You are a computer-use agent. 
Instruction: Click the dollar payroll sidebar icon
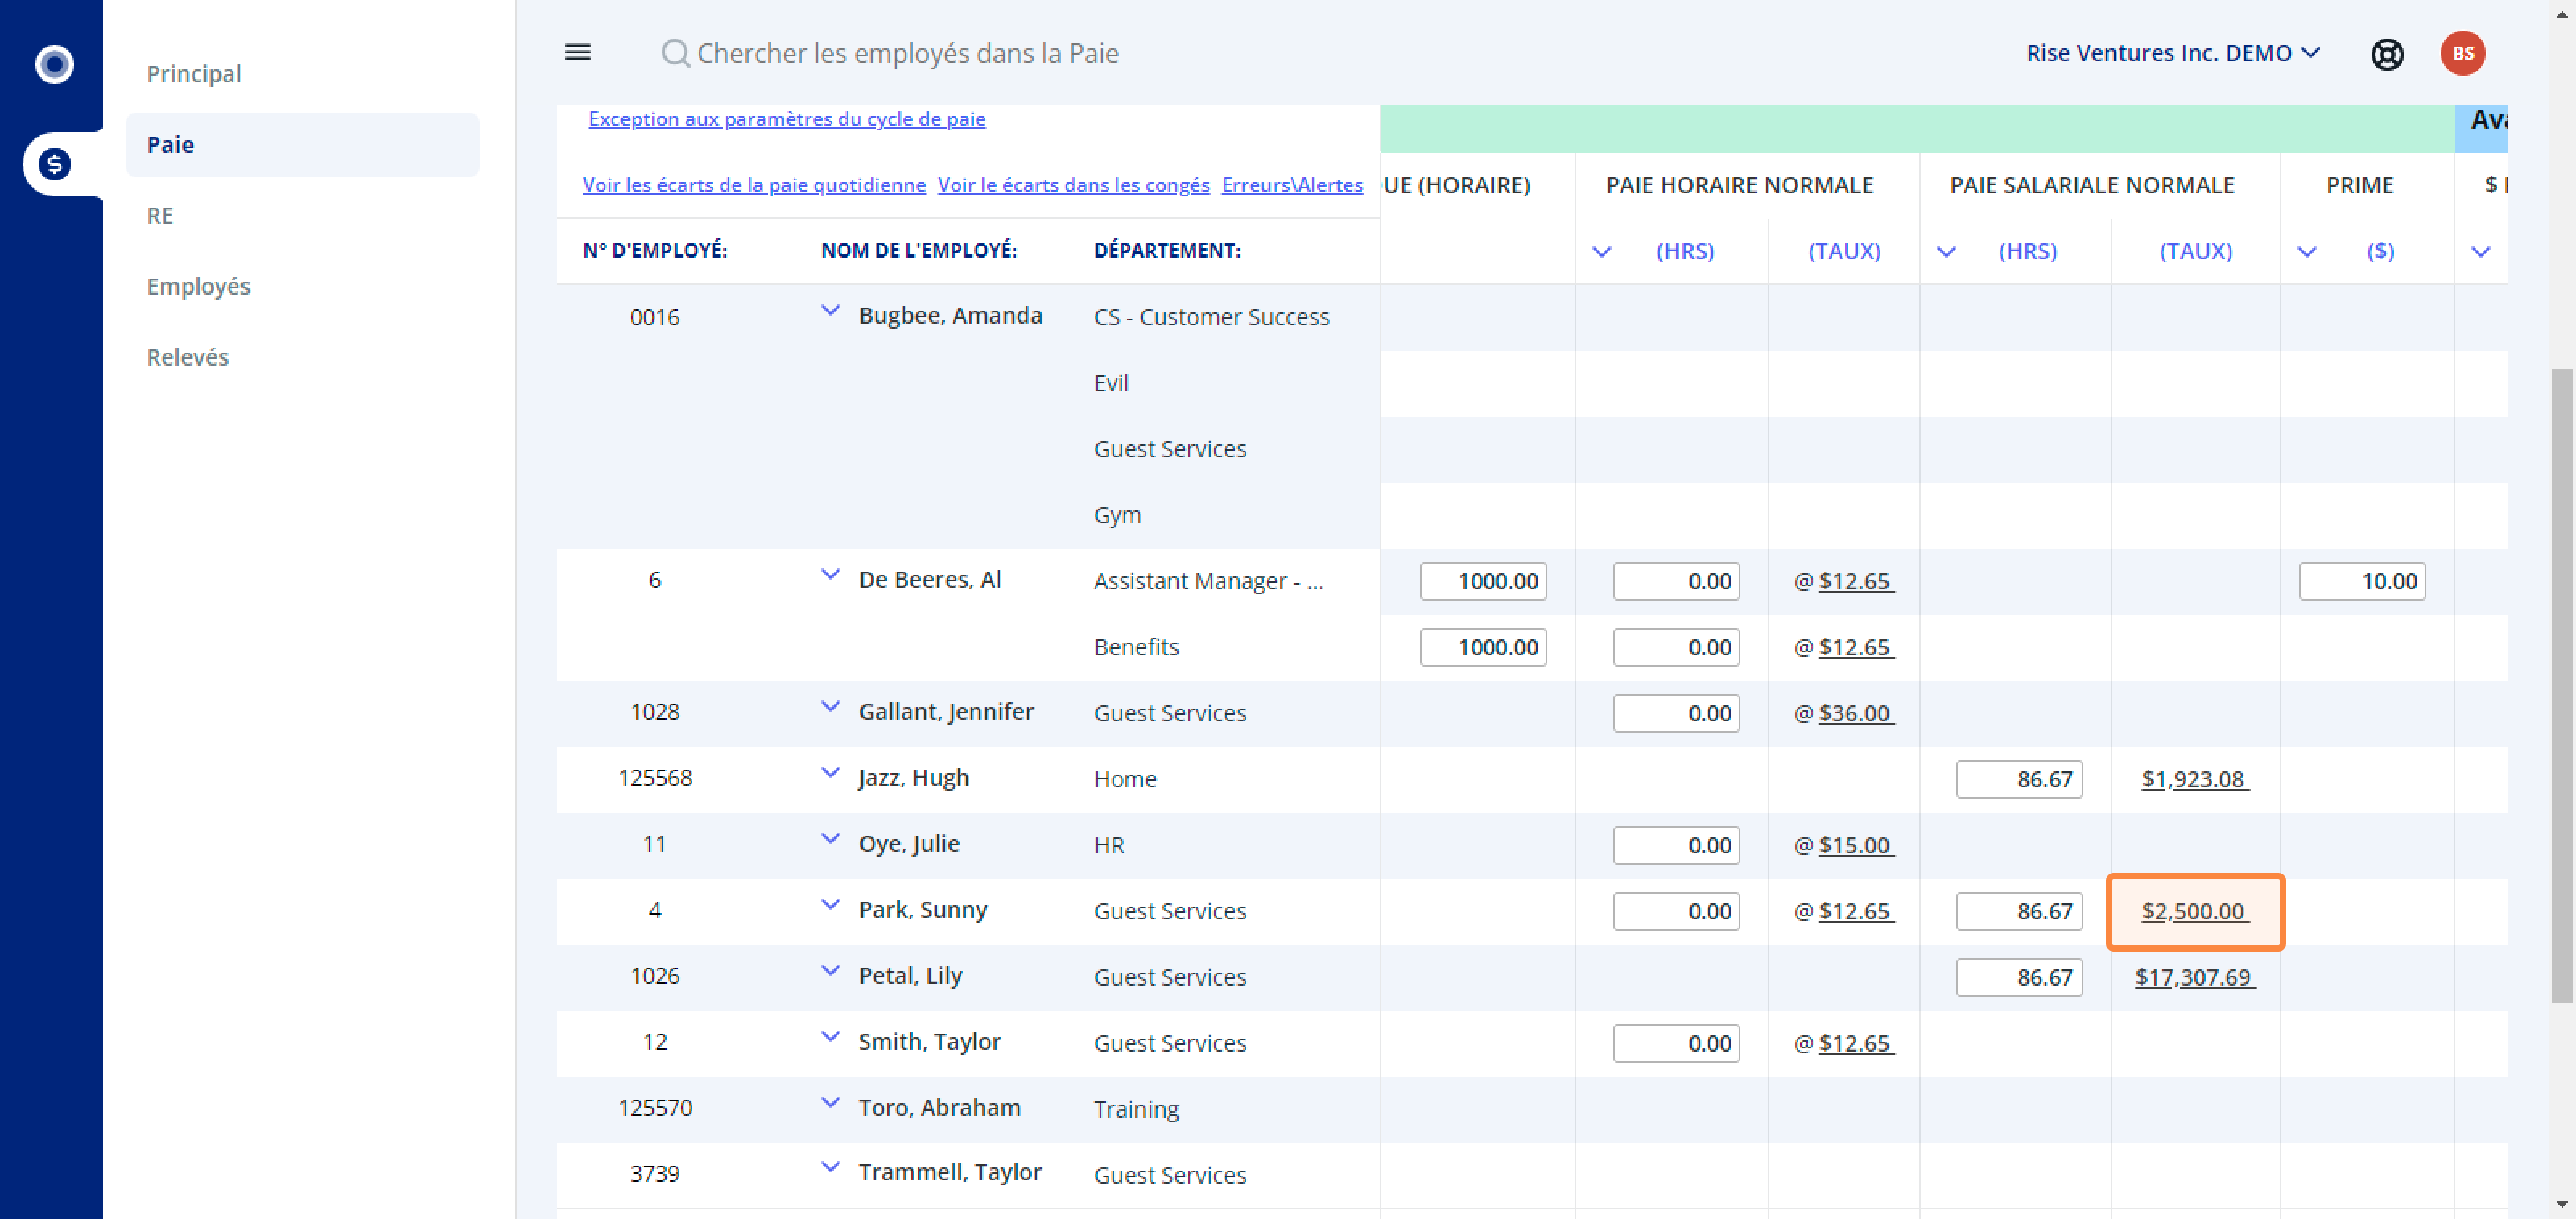pyautogui.click(x=55, y=164)
